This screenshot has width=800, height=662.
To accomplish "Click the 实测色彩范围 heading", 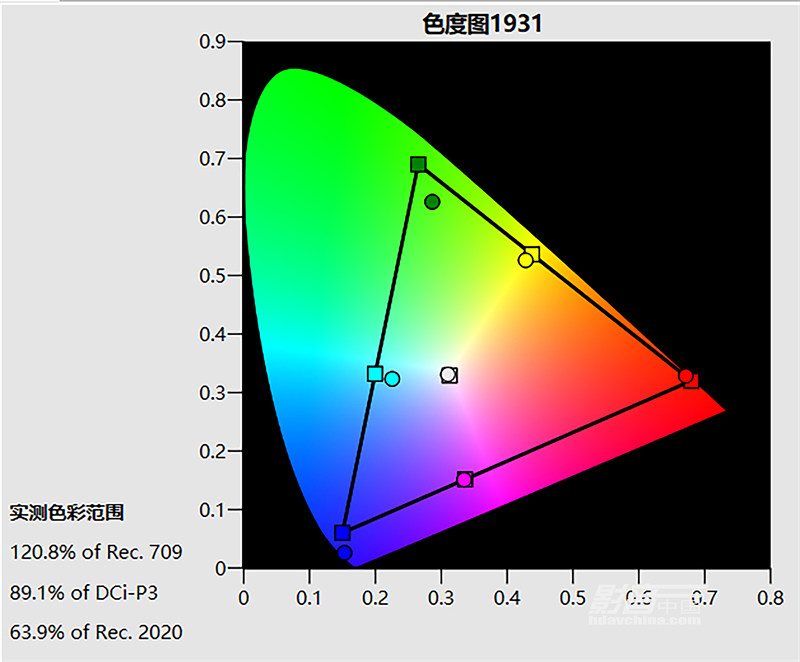I will point(67,513).
